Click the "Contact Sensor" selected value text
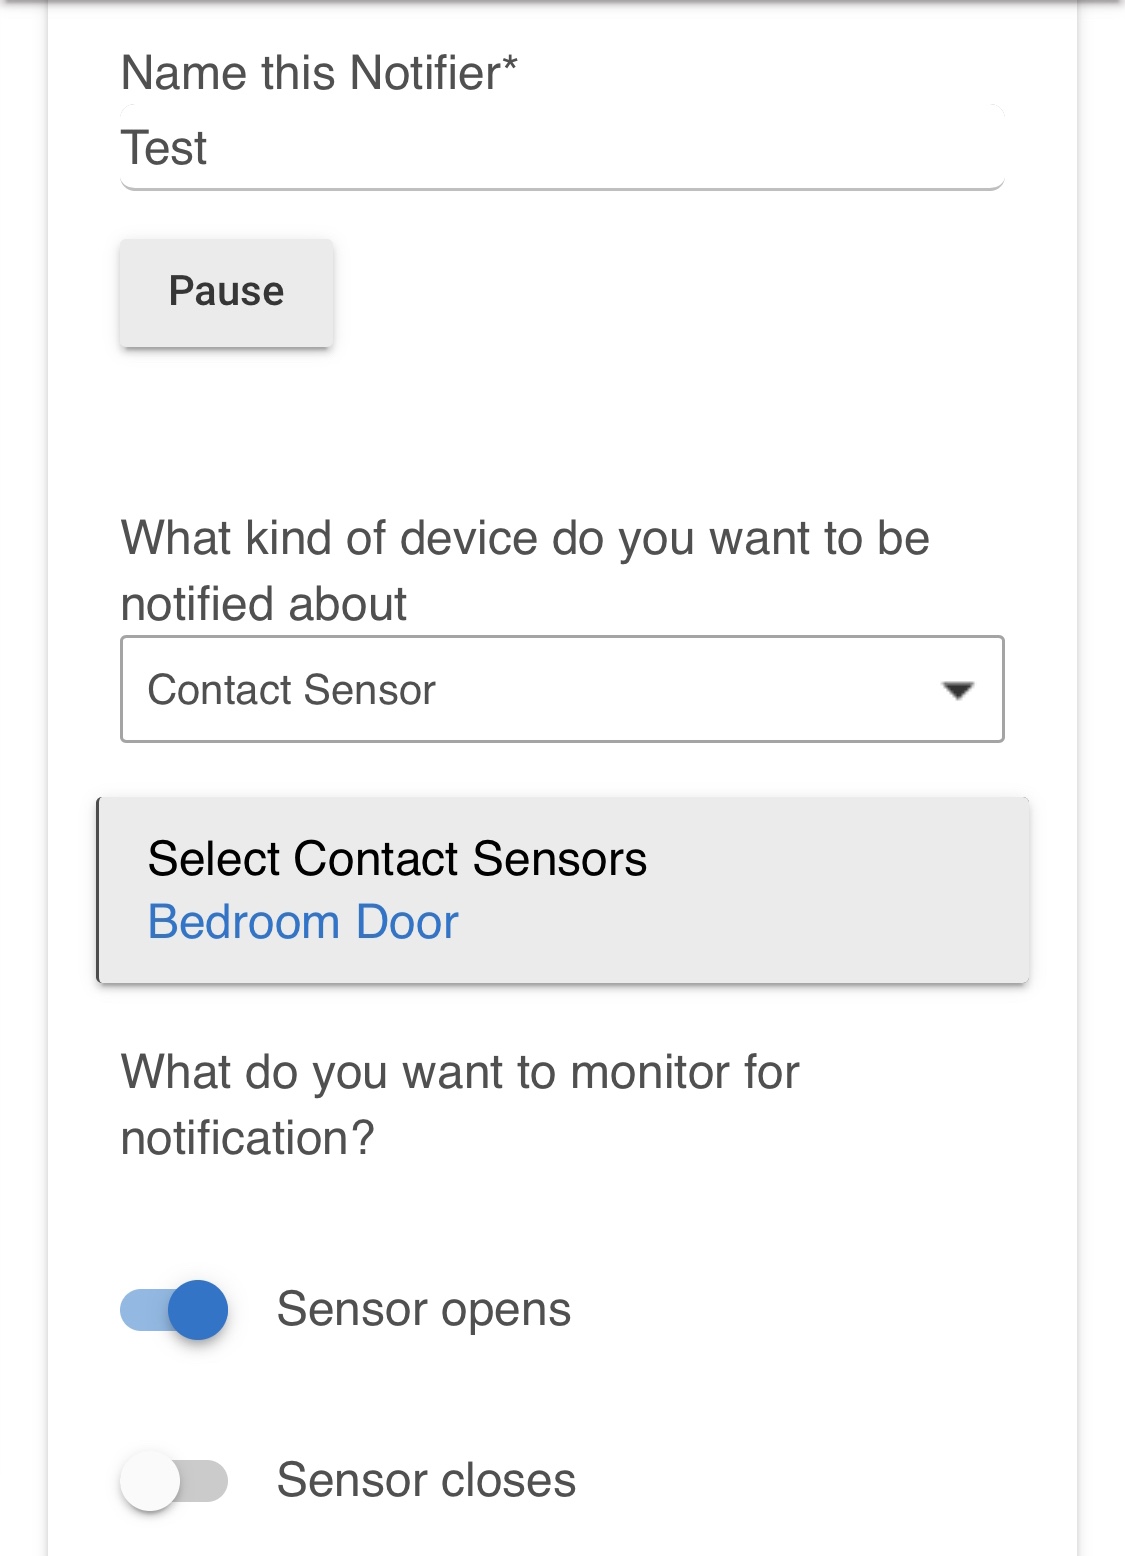 click(292, 690)
